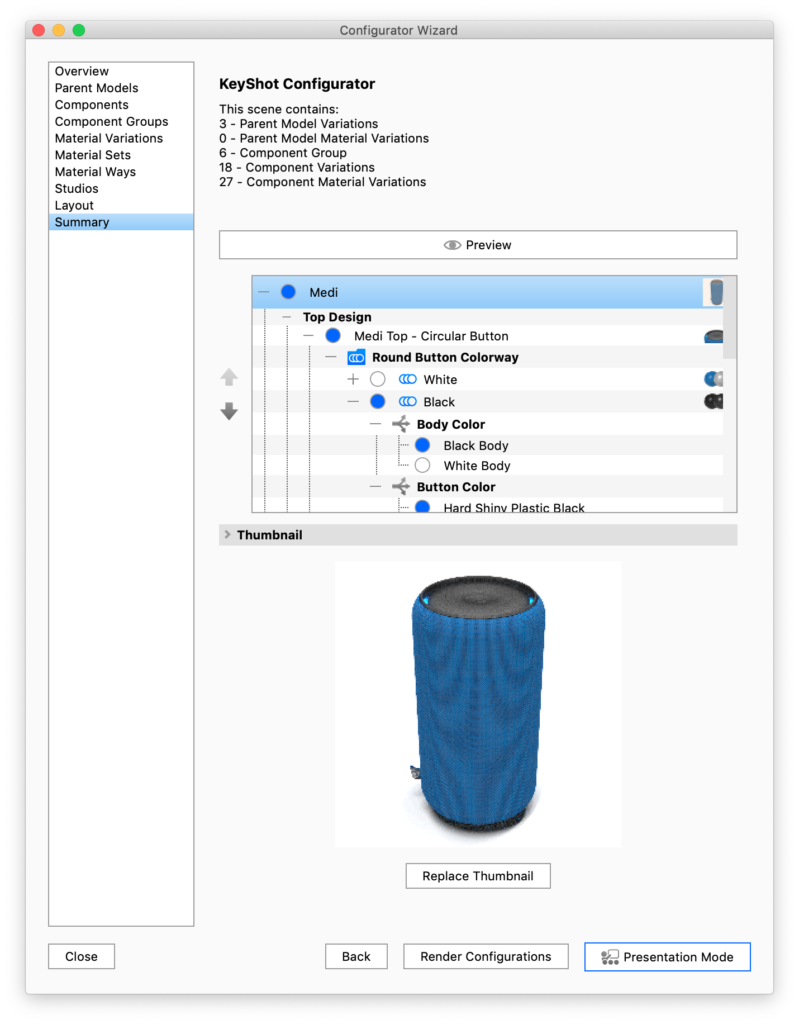Collapse the Top Design group
Screen dimensions: 799x1024
(286, 317)
